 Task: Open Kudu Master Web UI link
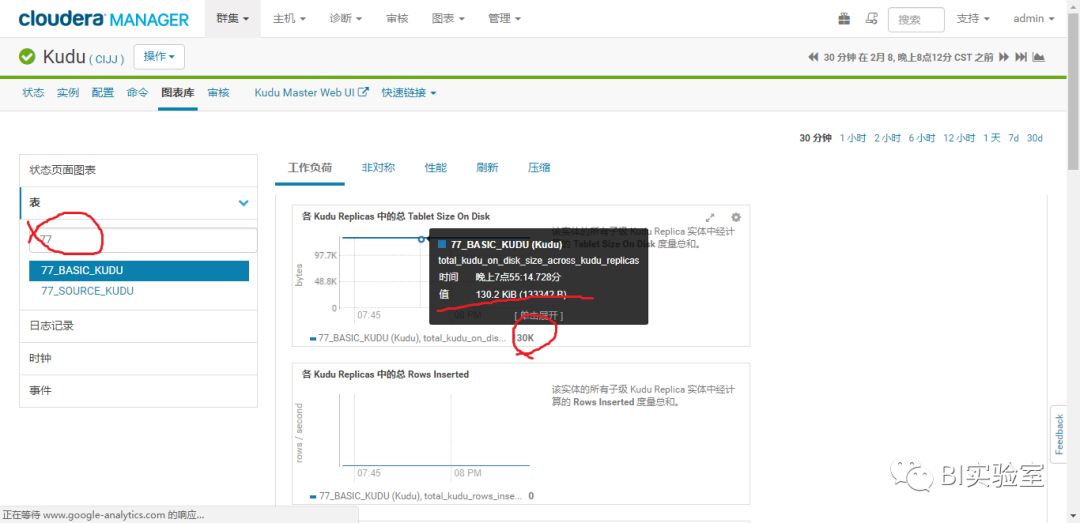311,92
